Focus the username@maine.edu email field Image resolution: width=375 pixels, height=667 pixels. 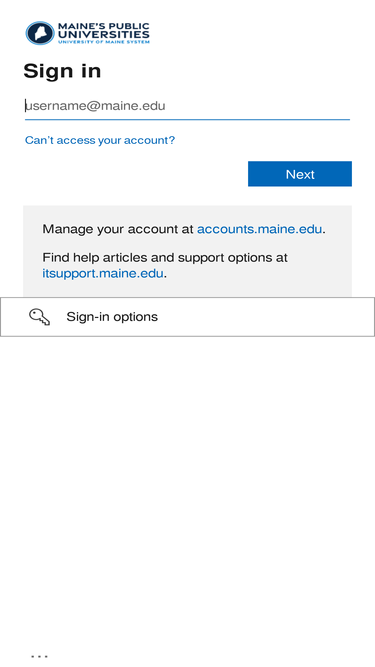[x=187, y=106]
